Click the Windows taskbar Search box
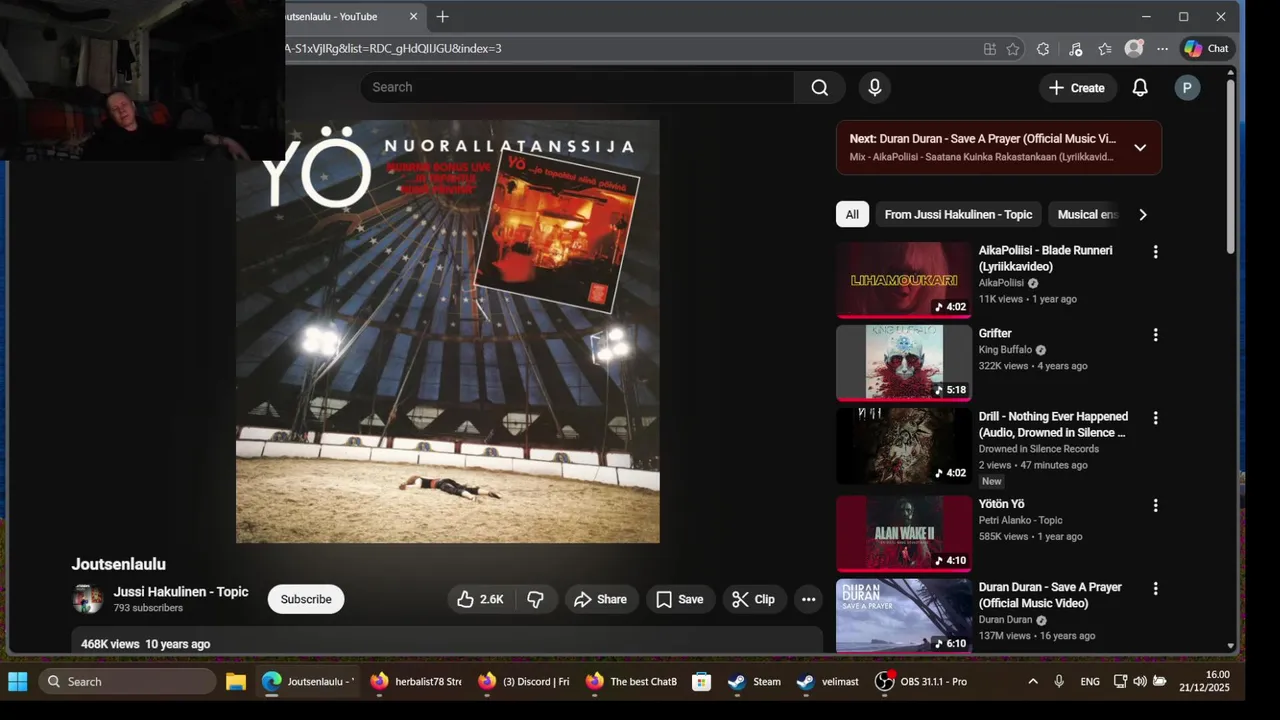This screenshot has height=720, width=1280. (127, 682)
